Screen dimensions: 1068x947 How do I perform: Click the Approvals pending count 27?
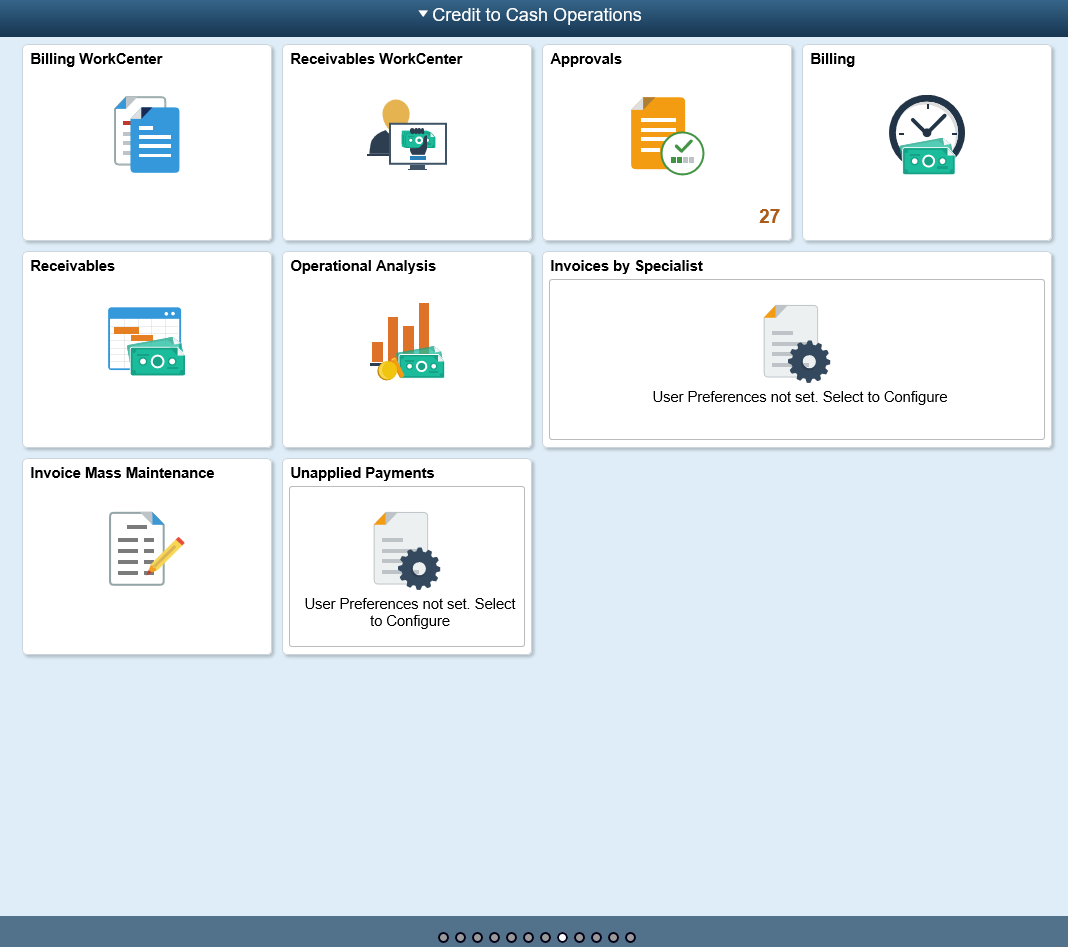point(769,216)
